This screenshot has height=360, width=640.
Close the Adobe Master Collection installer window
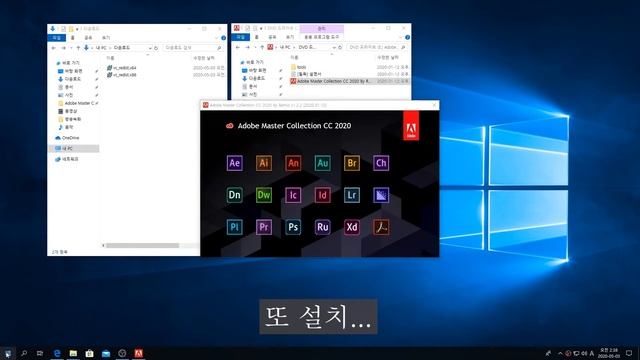point(434,105)
